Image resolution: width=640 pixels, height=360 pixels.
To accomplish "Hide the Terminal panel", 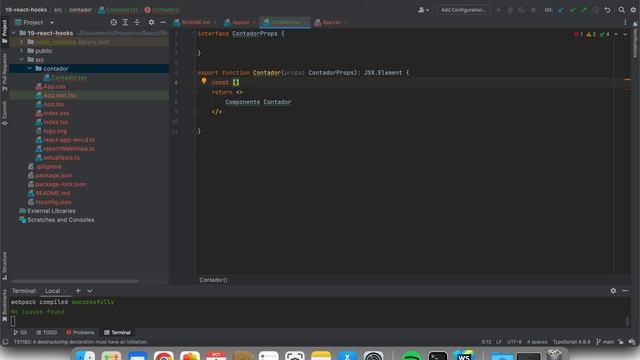I will pos(625,291).
